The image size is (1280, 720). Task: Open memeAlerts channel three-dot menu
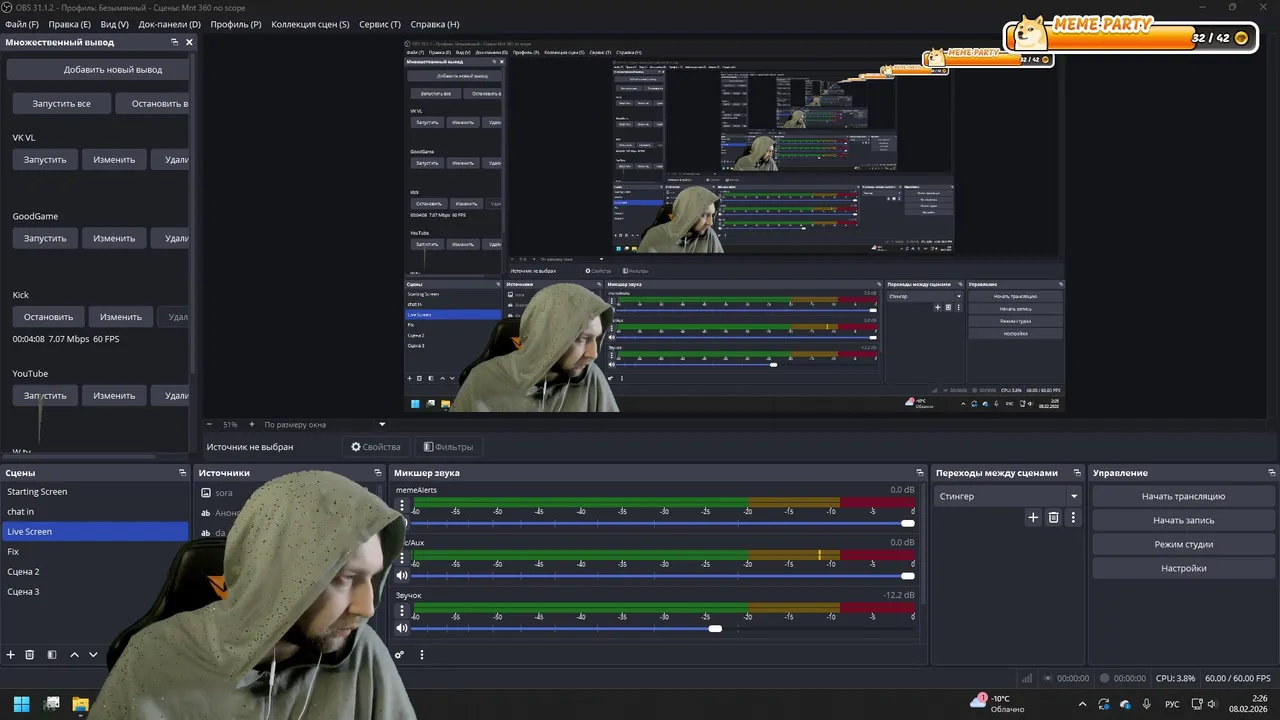pyautogui.click(x=403, y=506)
